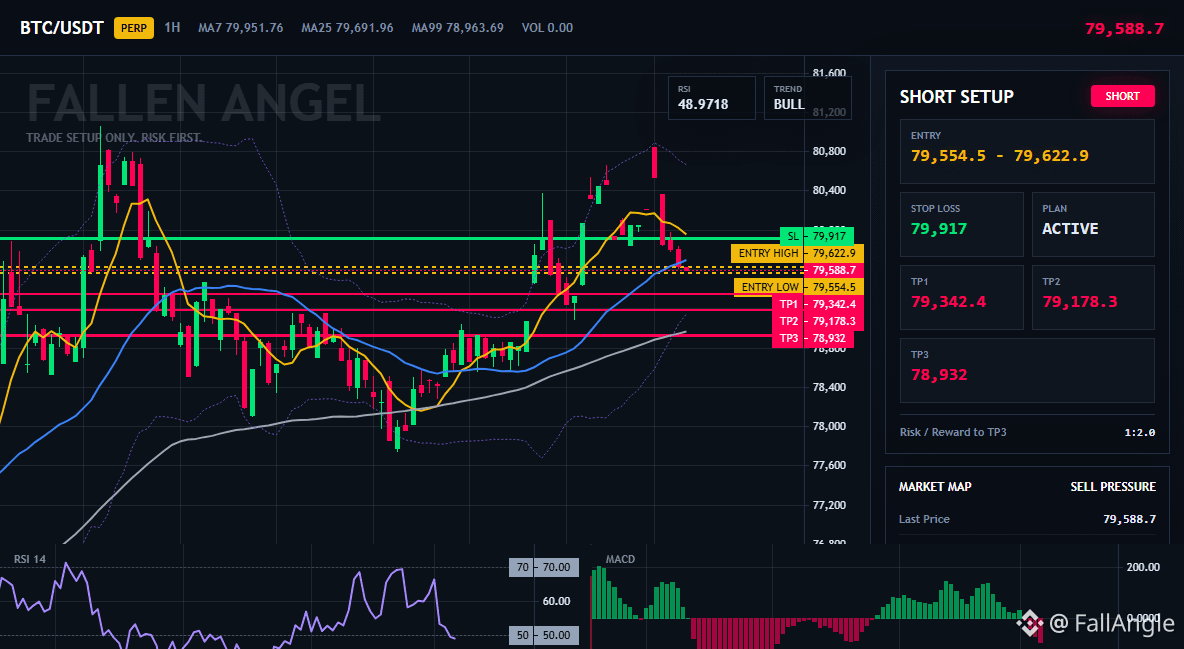The image size is (1184, 649).
Task: Click the top-right 79,588.7 price
Action: [x=1124, y=29]
